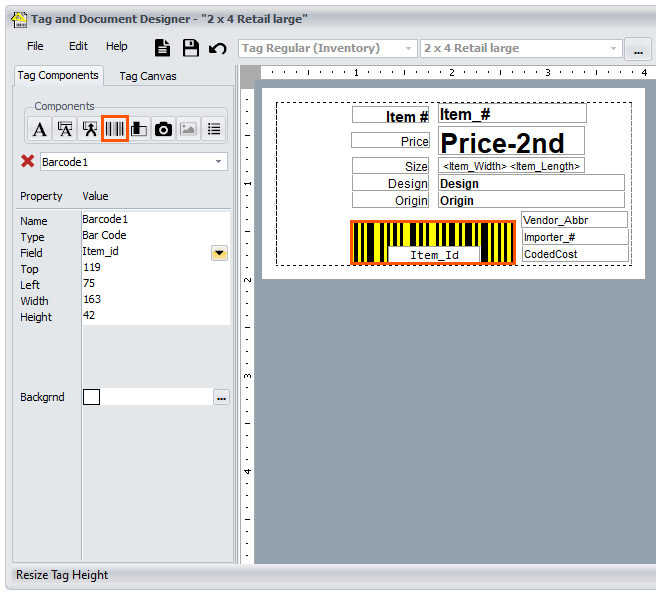656x596 pixels.
Task: Select the picture image component tool
Action: point(188,129)
